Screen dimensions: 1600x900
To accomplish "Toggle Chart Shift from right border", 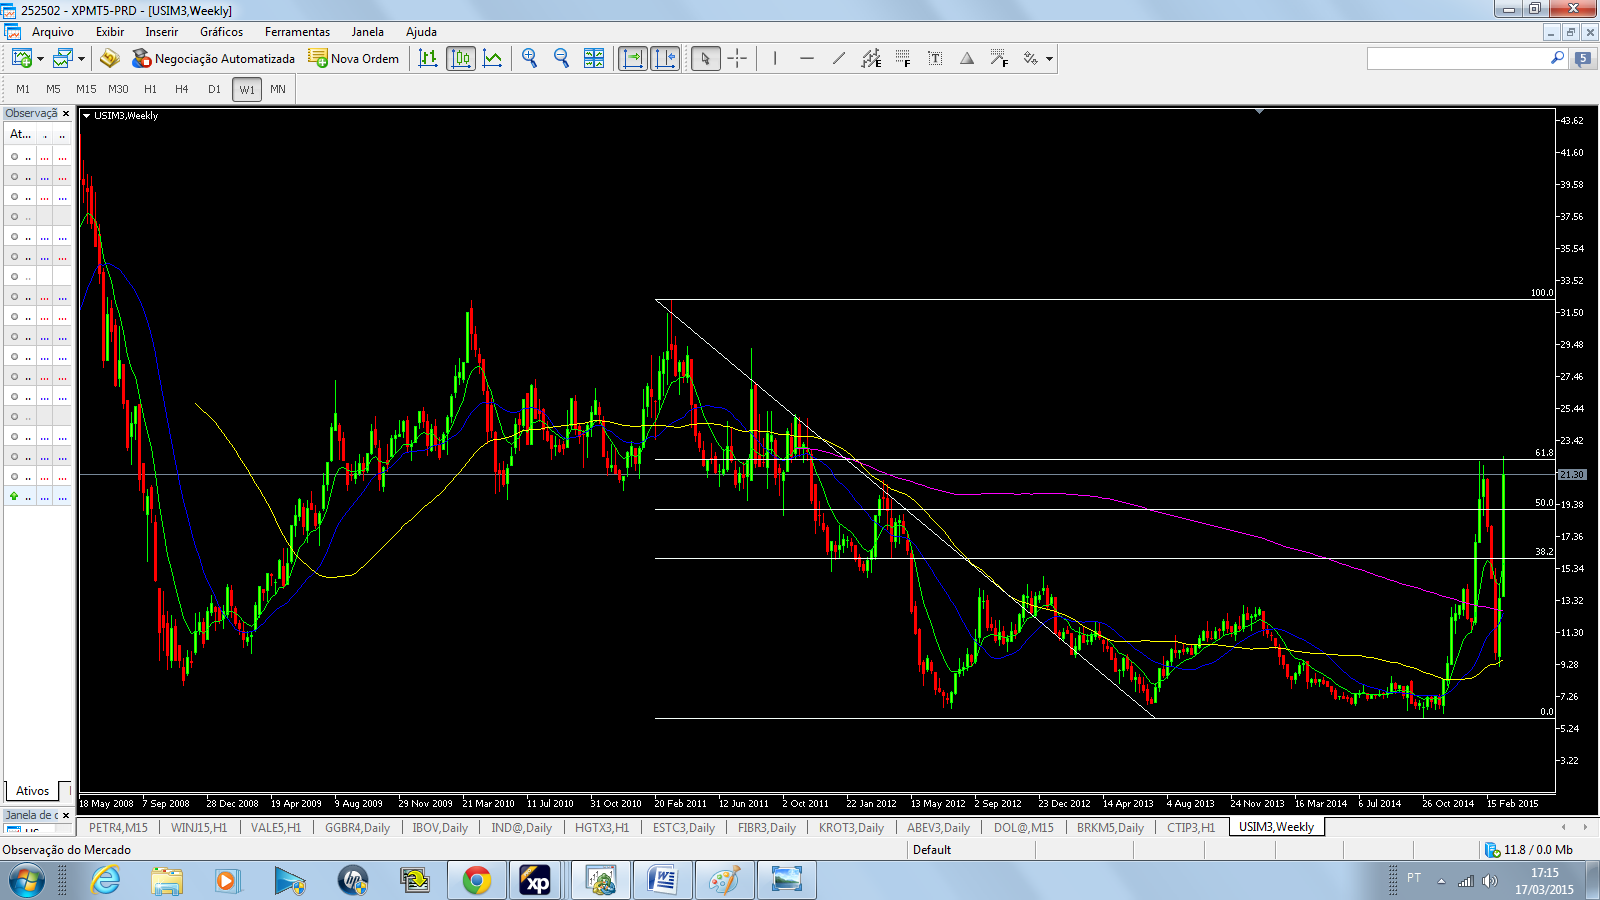I will click(x=665, y=58).
